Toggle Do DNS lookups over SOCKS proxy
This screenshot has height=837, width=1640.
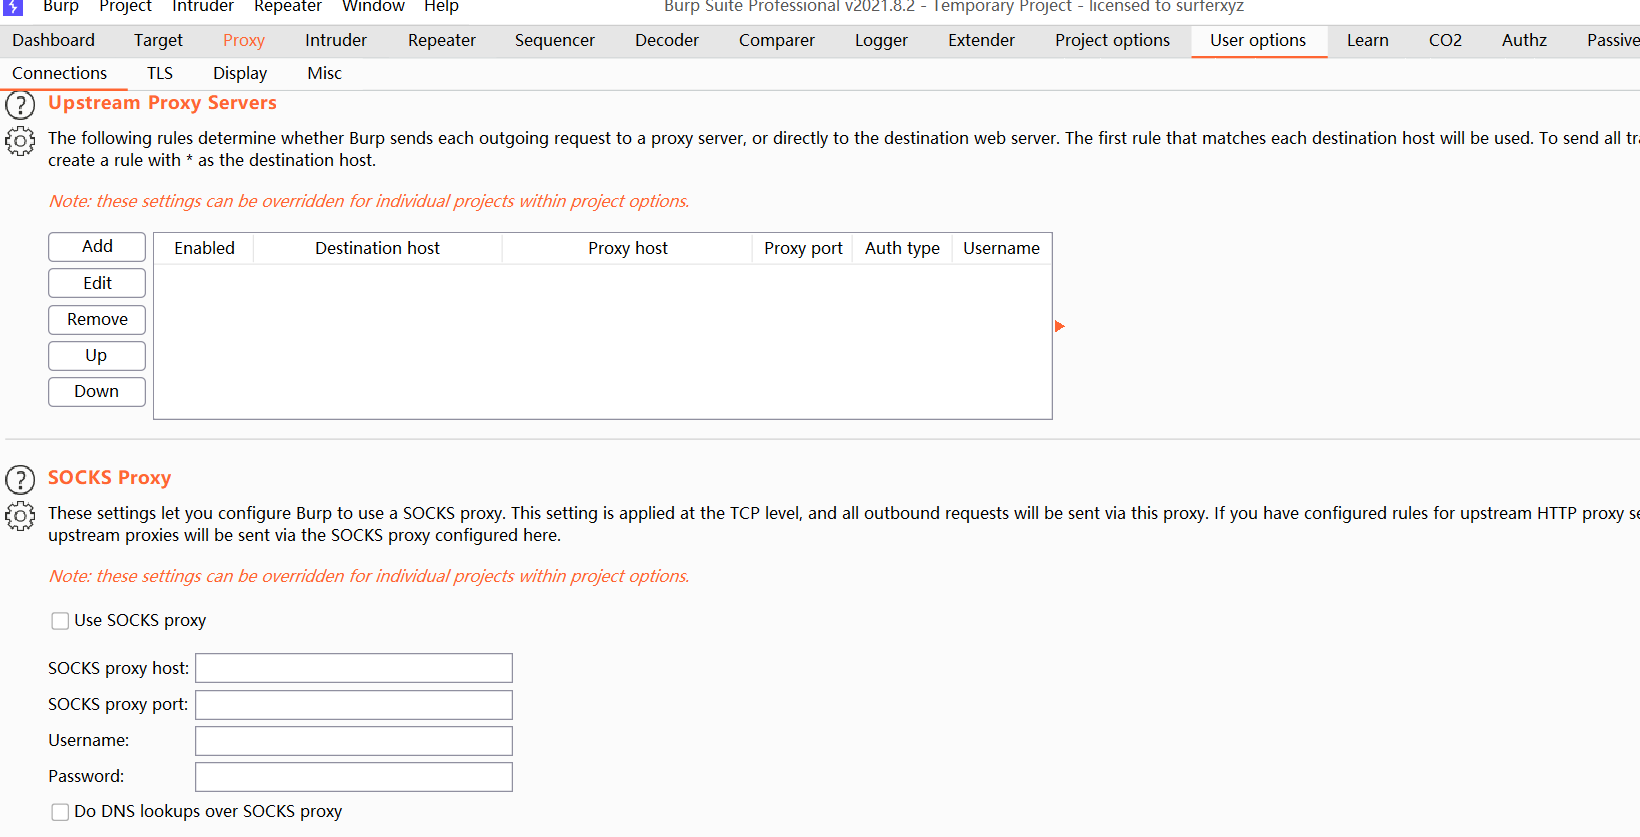60,812
